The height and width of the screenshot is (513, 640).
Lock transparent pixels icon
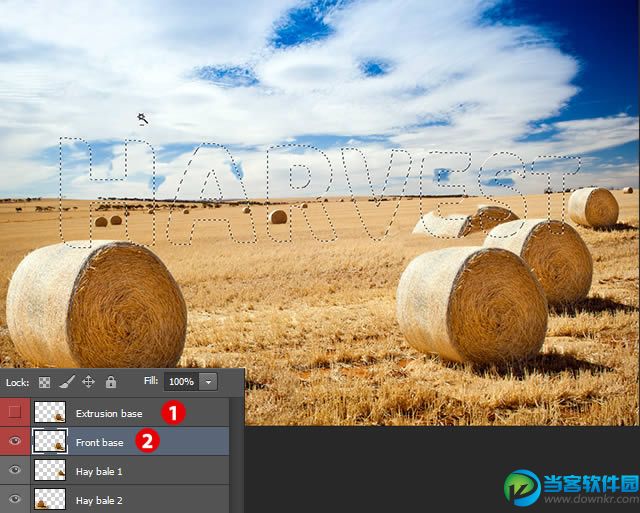pyautogui.click(x=44, y=382)
